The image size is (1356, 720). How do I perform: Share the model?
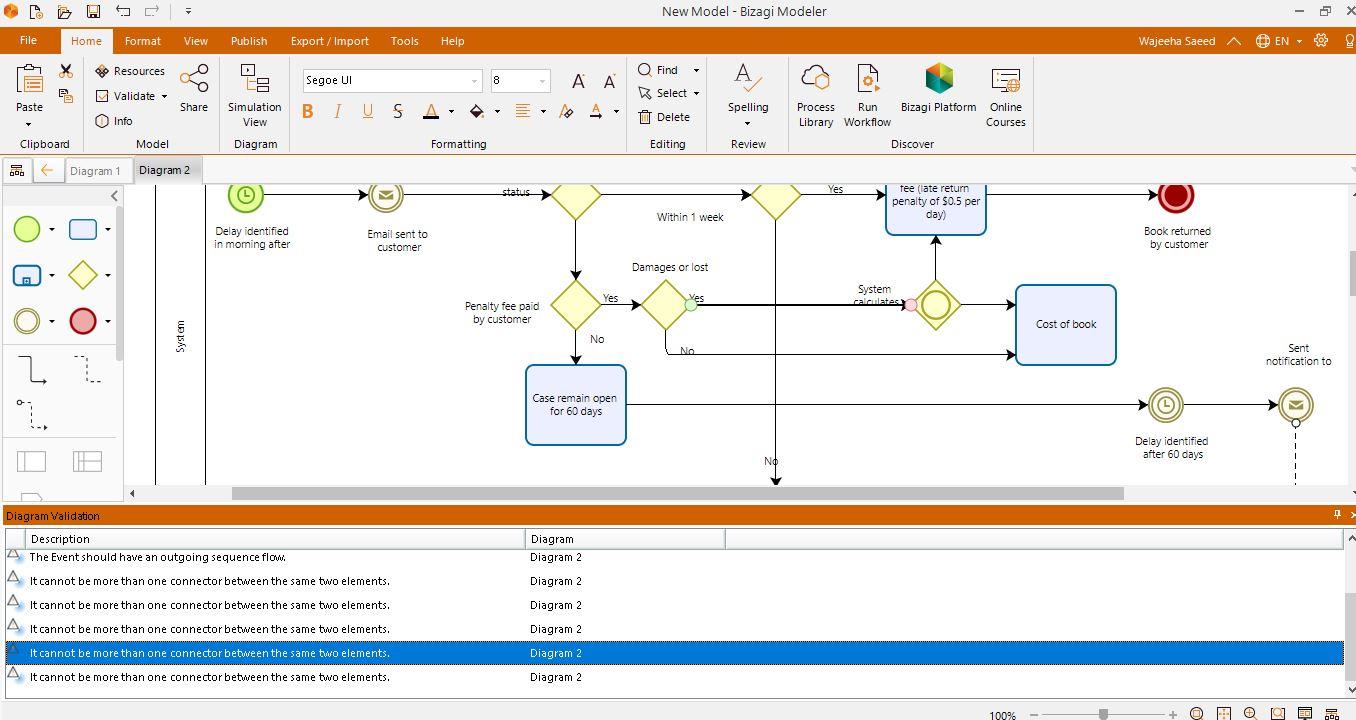pyautogui.click(x=194, y=88)
